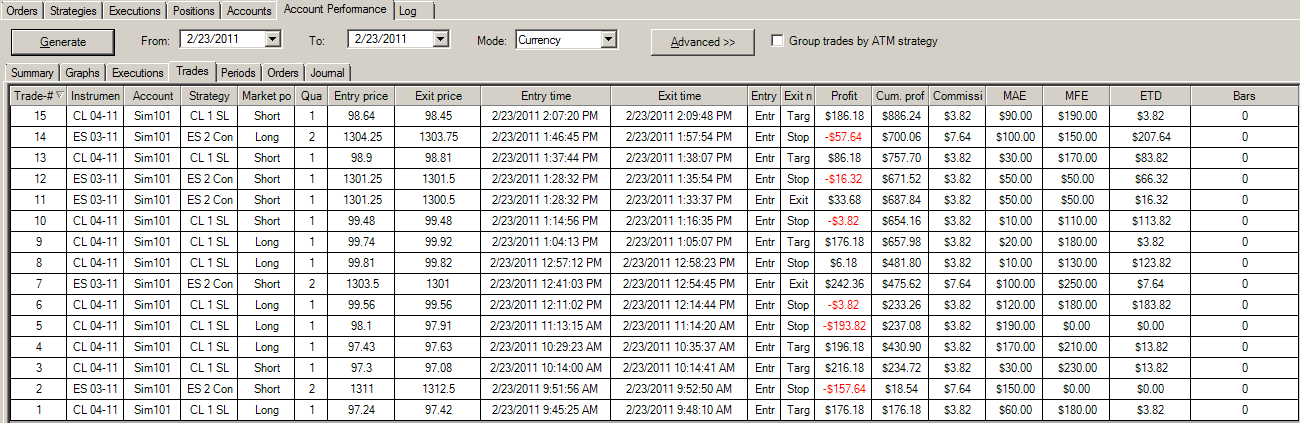This screenshot has height=423, width=1300.
Task: Sort by the Profit column header
Action: 843,96
